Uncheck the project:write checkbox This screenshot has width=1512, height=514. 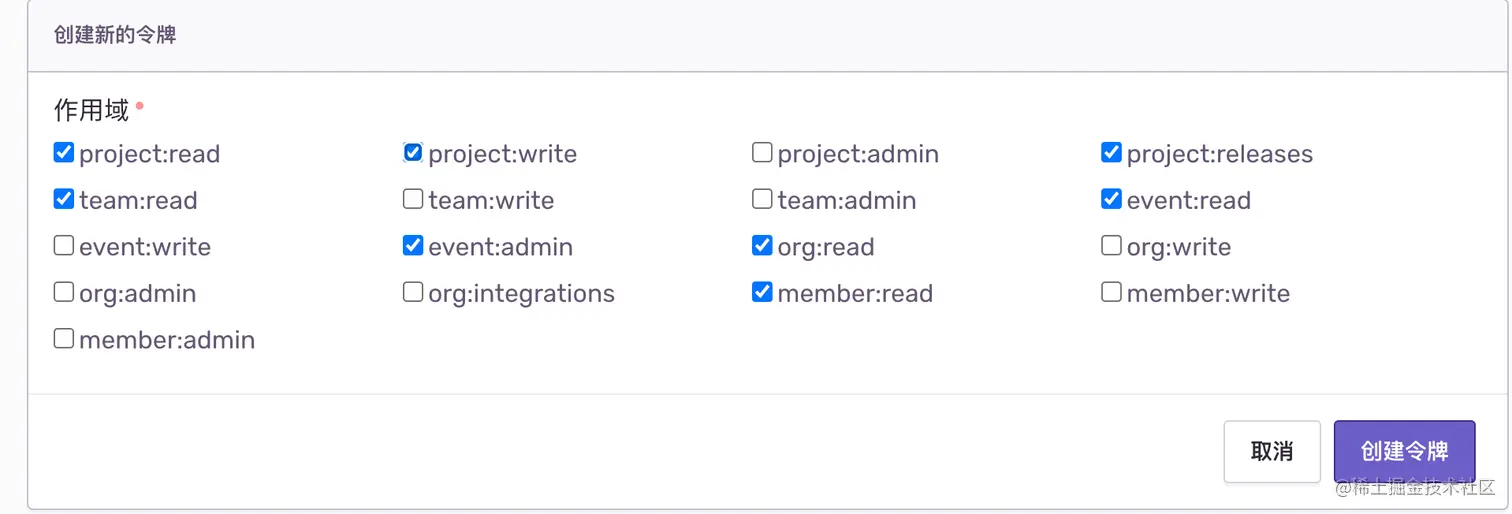coord(413,153)
